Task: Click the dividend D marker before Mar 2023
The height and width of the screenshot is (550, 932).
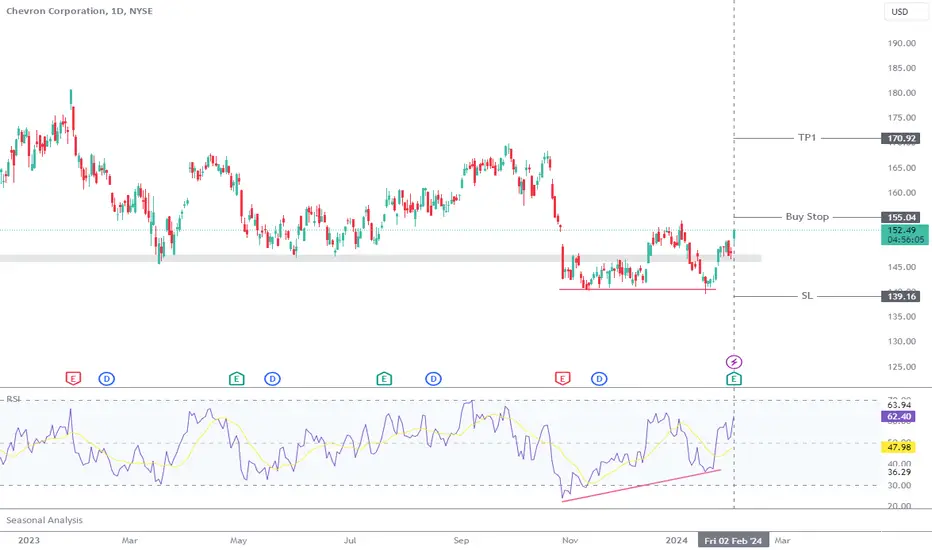Action: tap(106, 379)
